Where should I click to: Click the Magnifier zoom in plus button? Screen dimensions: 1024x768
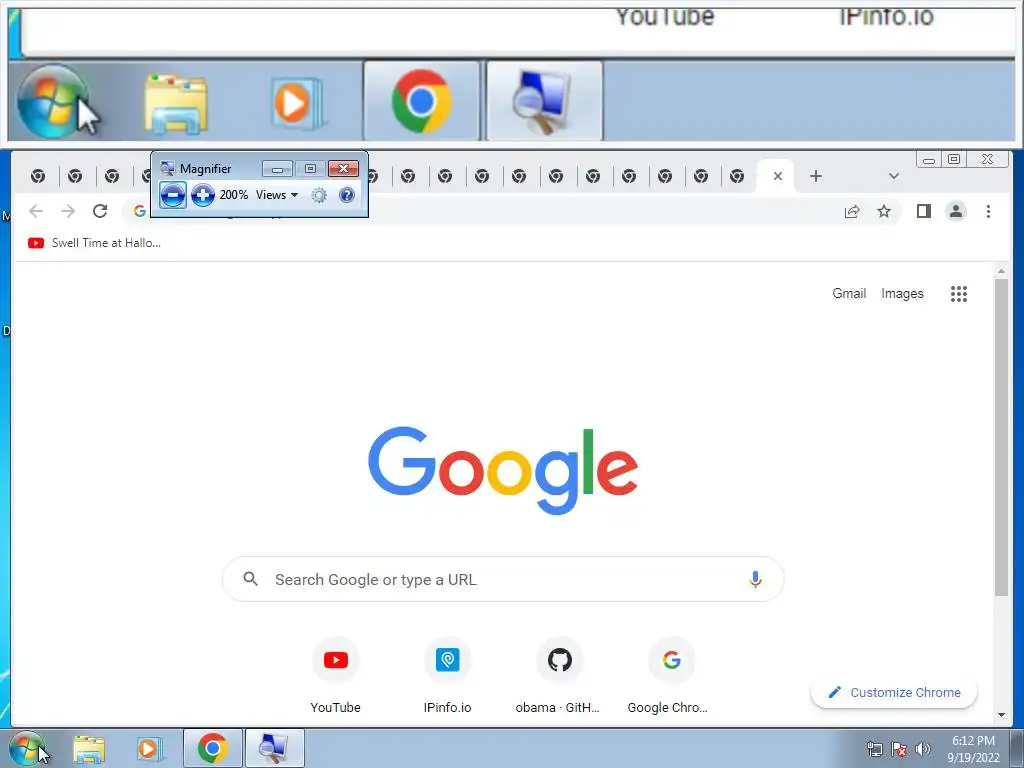203,195
